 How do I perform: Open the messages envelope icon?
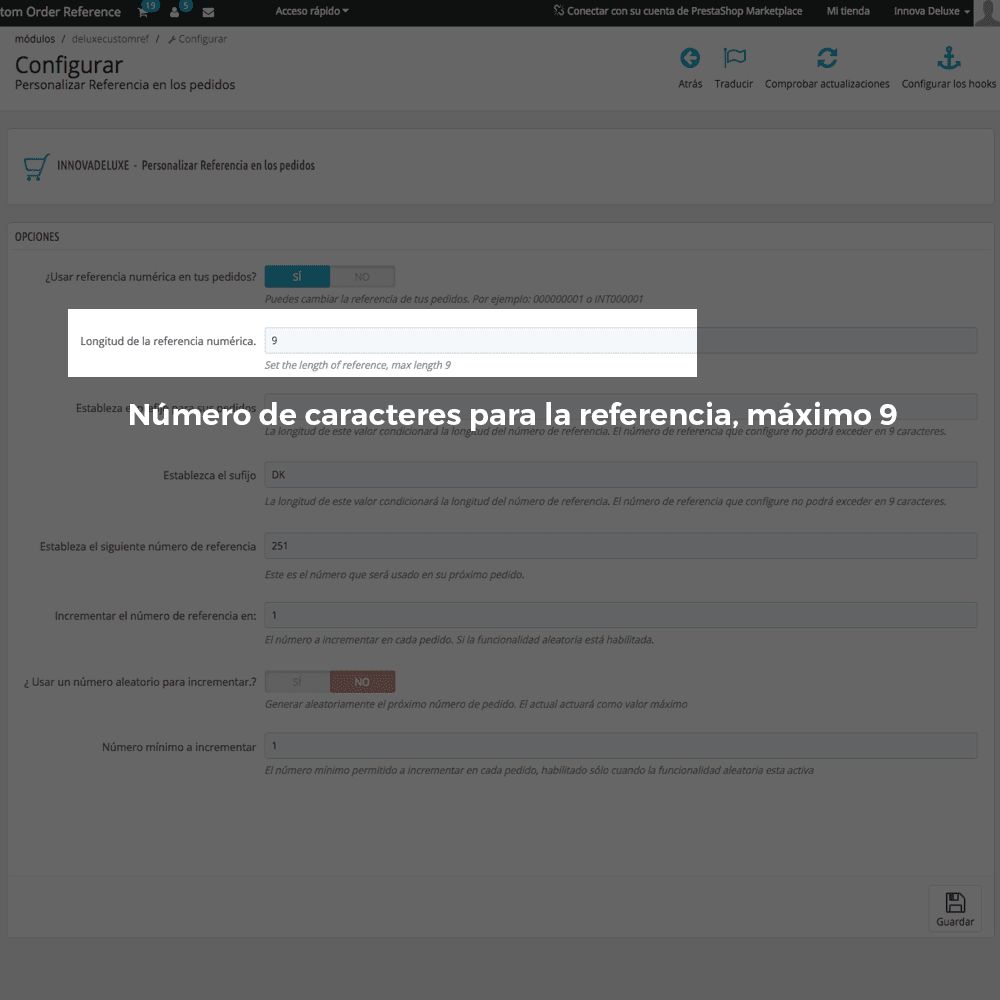[x=208, y=12]
